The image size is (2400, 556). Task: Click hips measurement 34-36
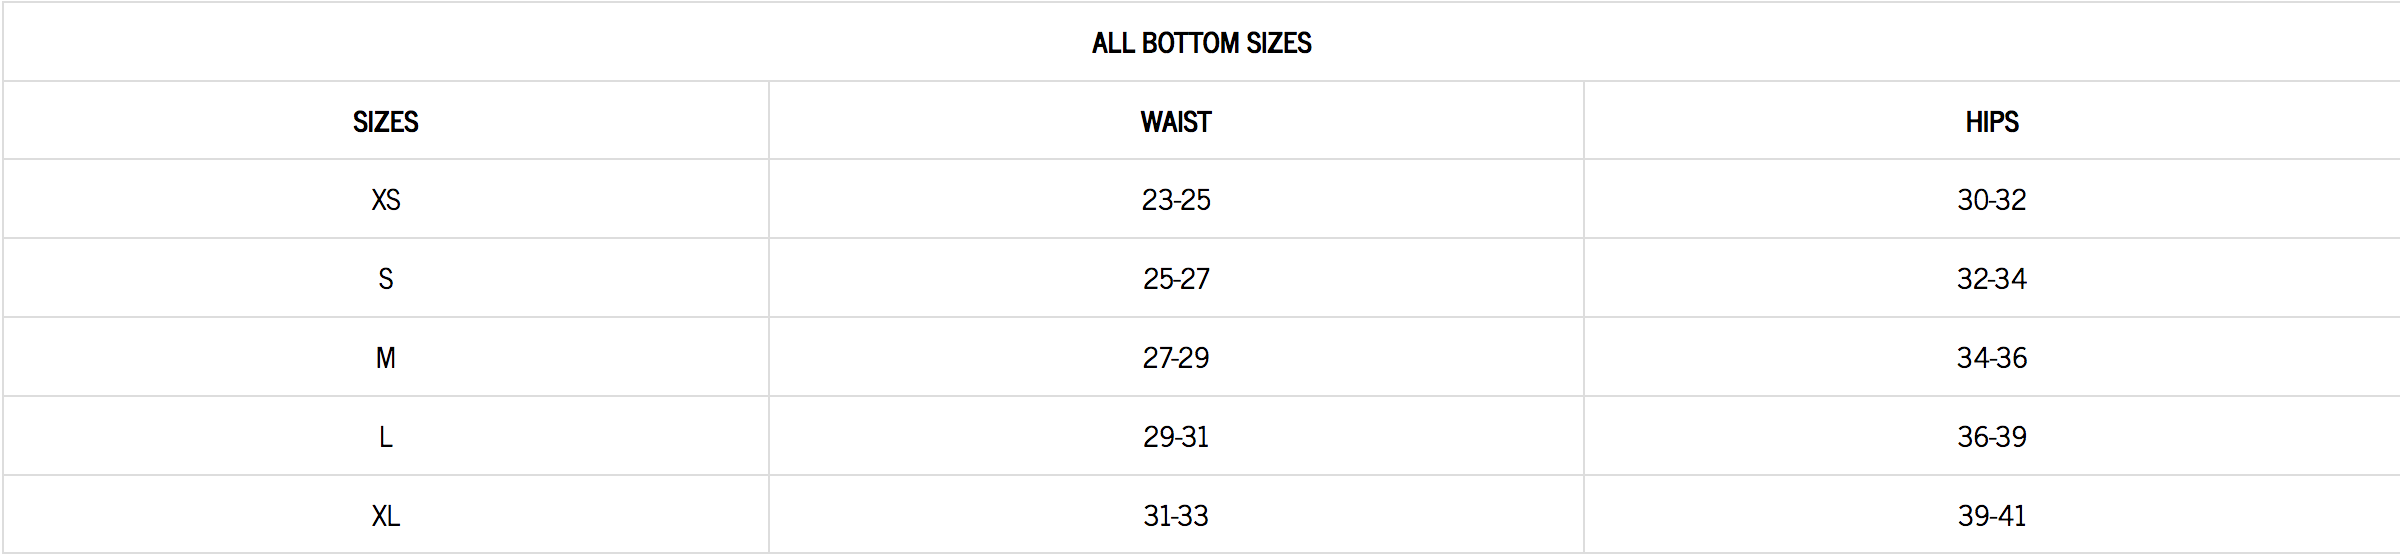point(1991,358)
